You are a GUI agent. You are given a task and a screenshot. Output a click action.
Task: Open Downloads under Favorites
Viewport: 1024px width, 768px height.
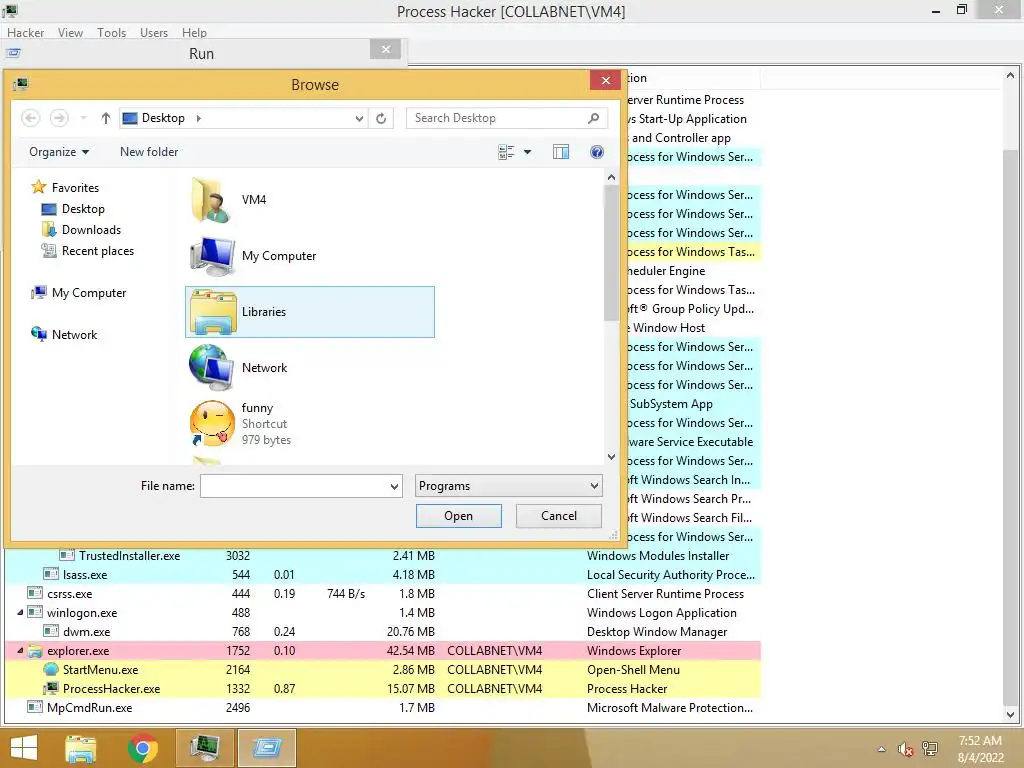pos(81,230)
